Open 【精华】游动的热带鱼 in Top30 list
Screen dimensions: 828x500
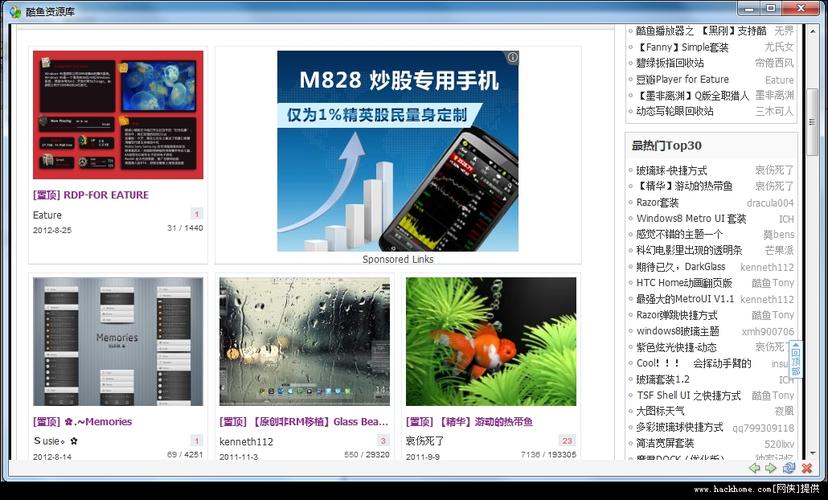point(684,186)
